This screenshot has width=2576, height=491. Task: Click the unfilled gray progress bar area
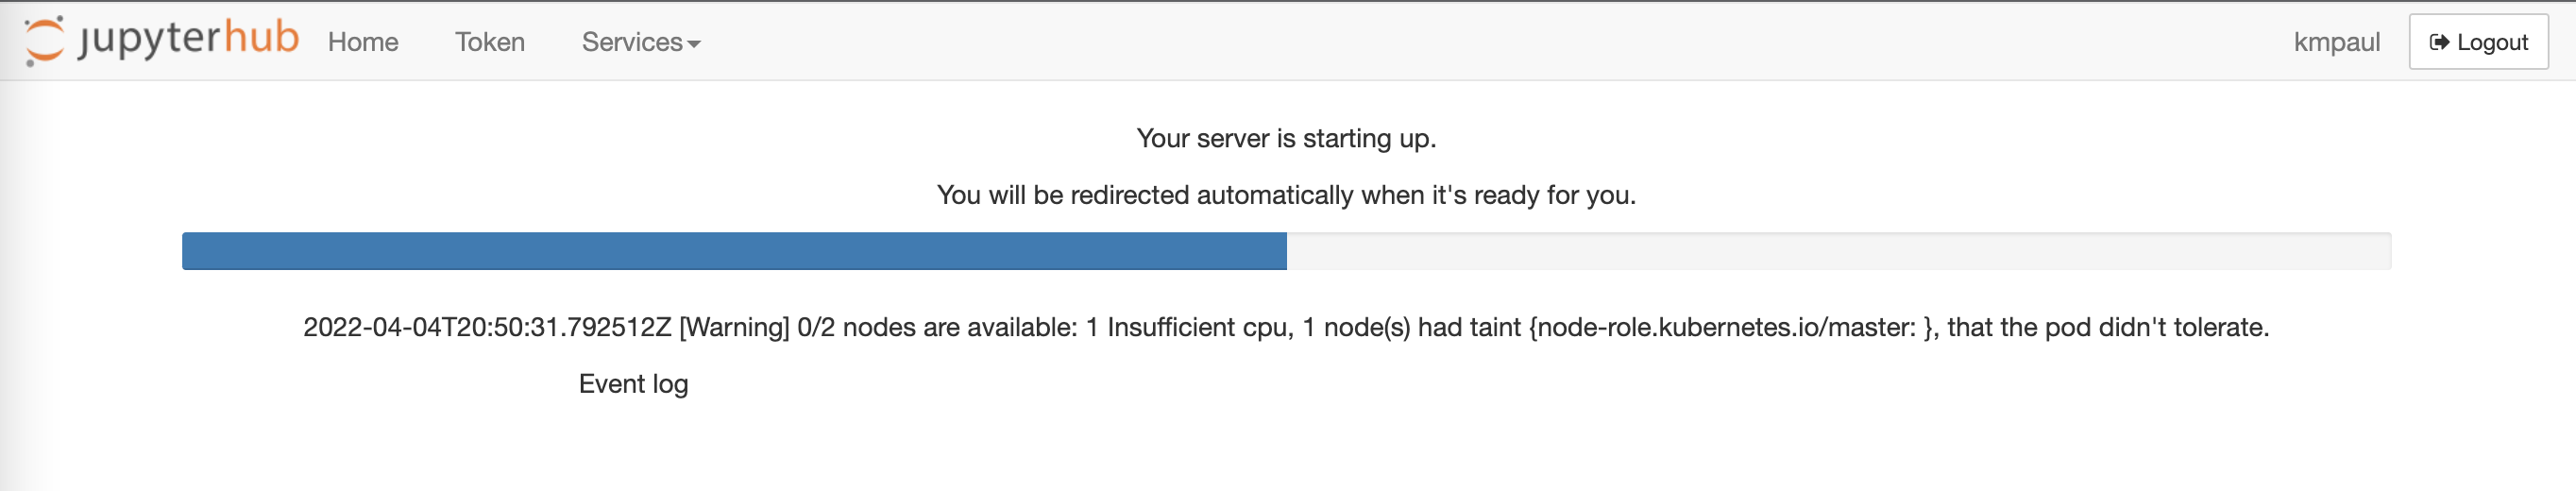pos(1839,251)
